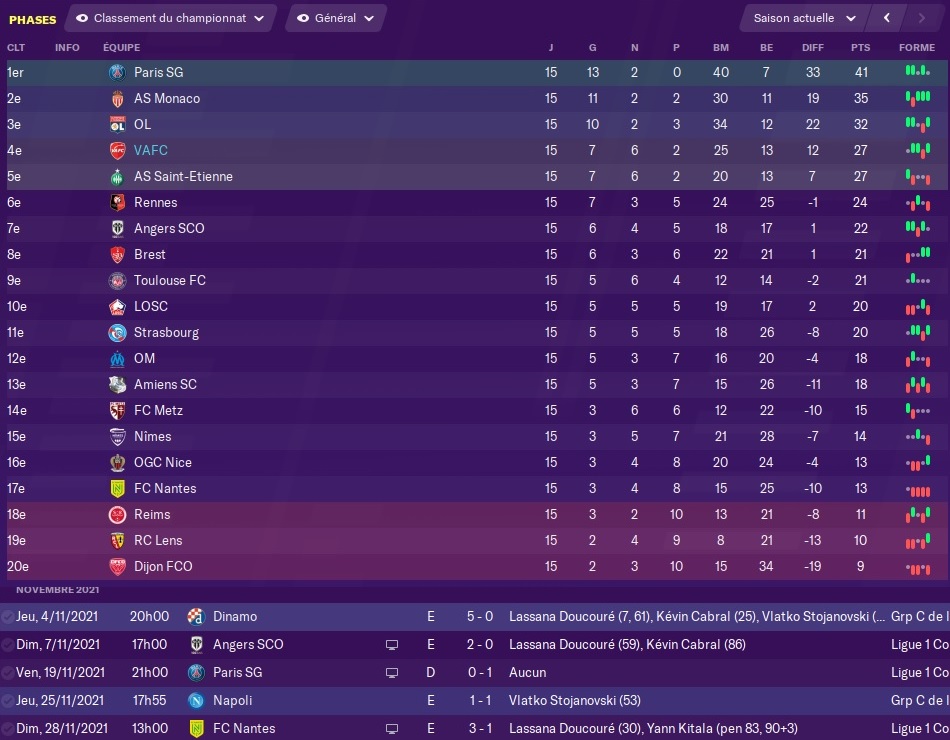This screenshot has width=950, height=740.
Task: Click the OM club crest
Action: 117,358
